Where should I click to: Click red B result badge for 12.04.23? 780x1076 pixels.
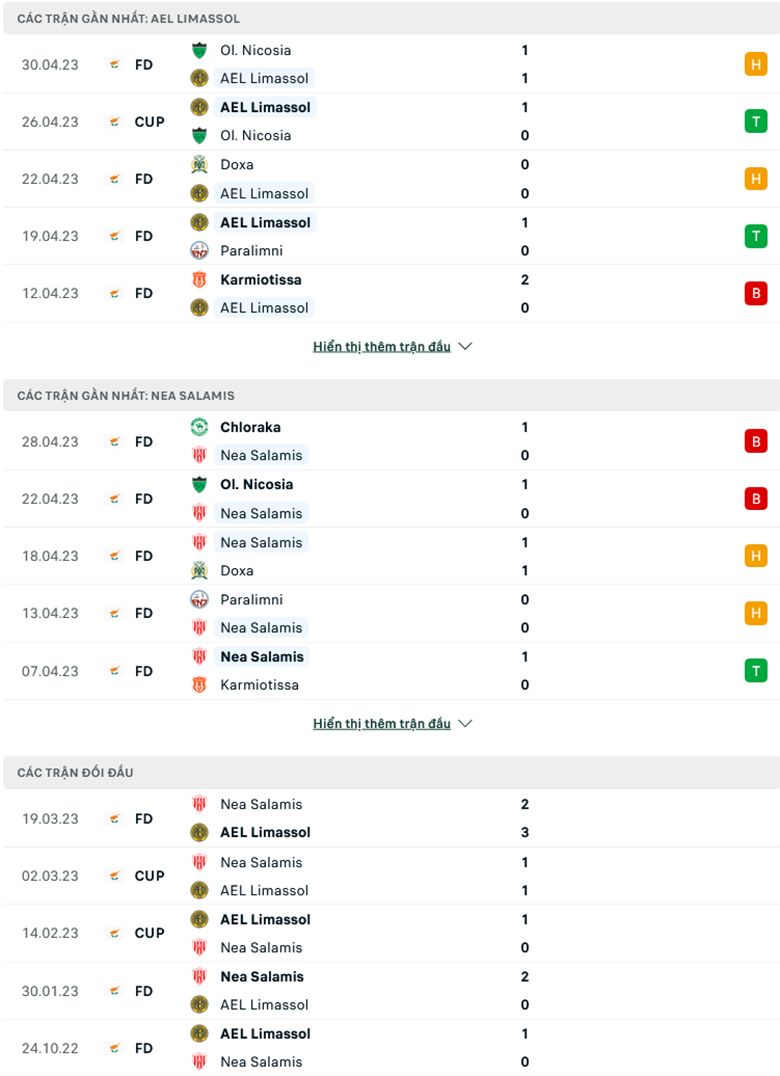pyautogui.click(x=755, y=294)
